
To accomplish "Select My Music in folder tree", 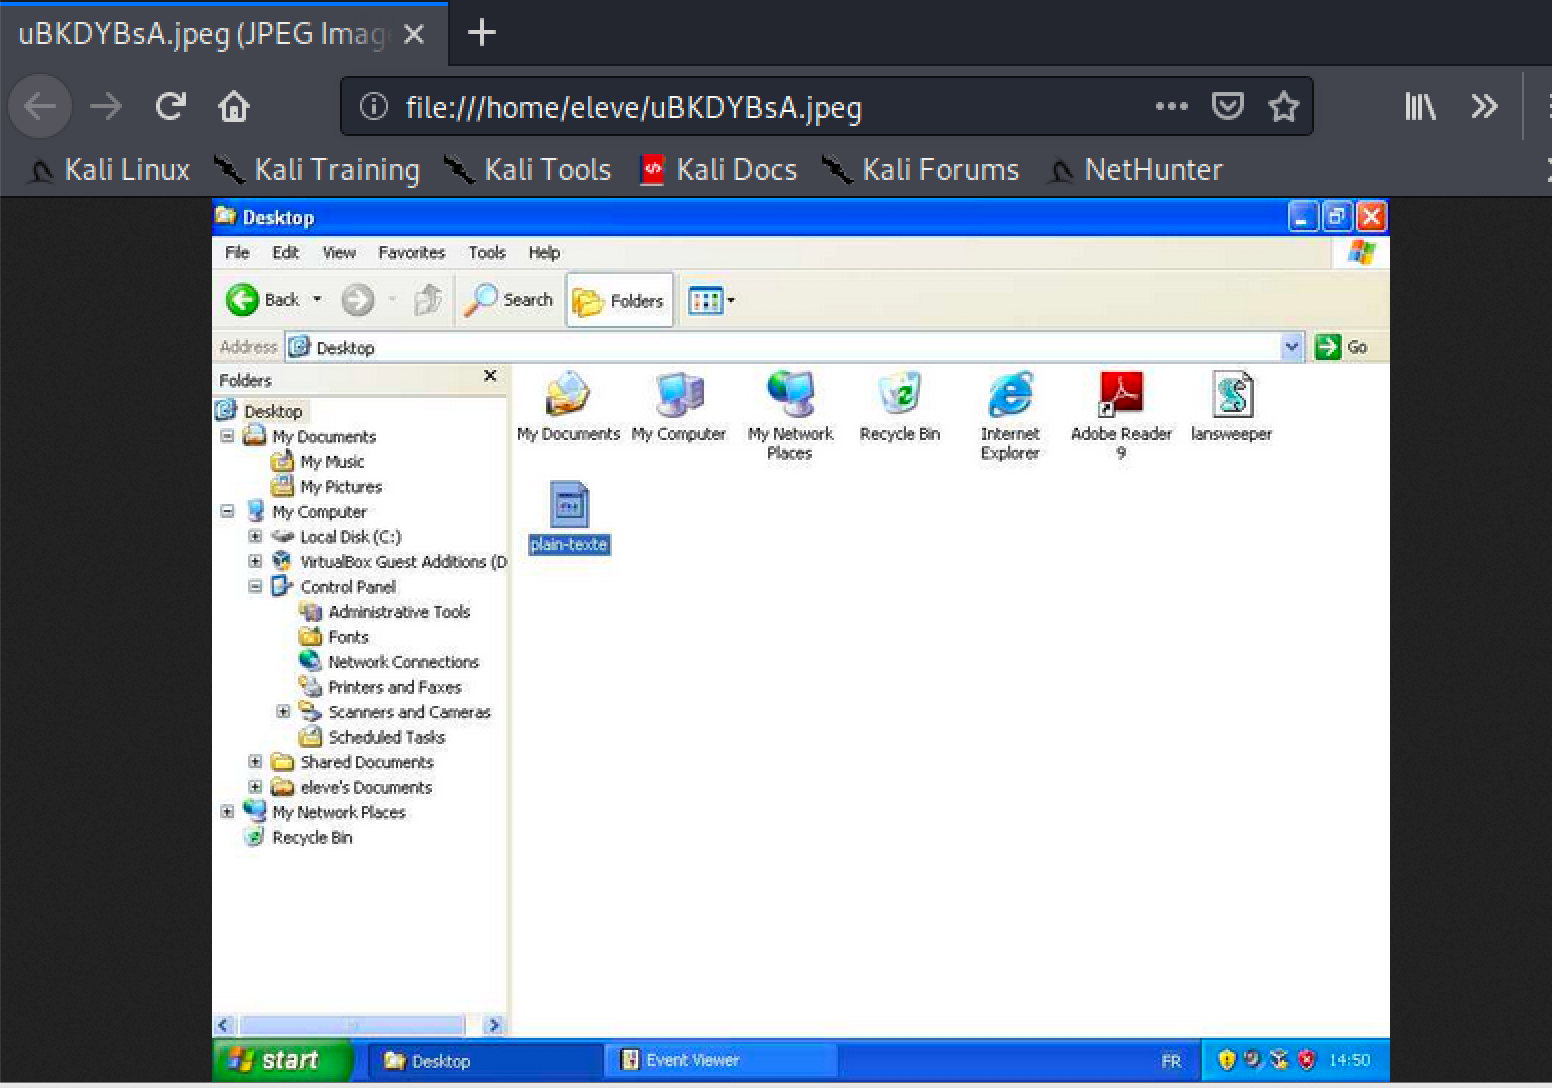I will click(x=332, y=461).
